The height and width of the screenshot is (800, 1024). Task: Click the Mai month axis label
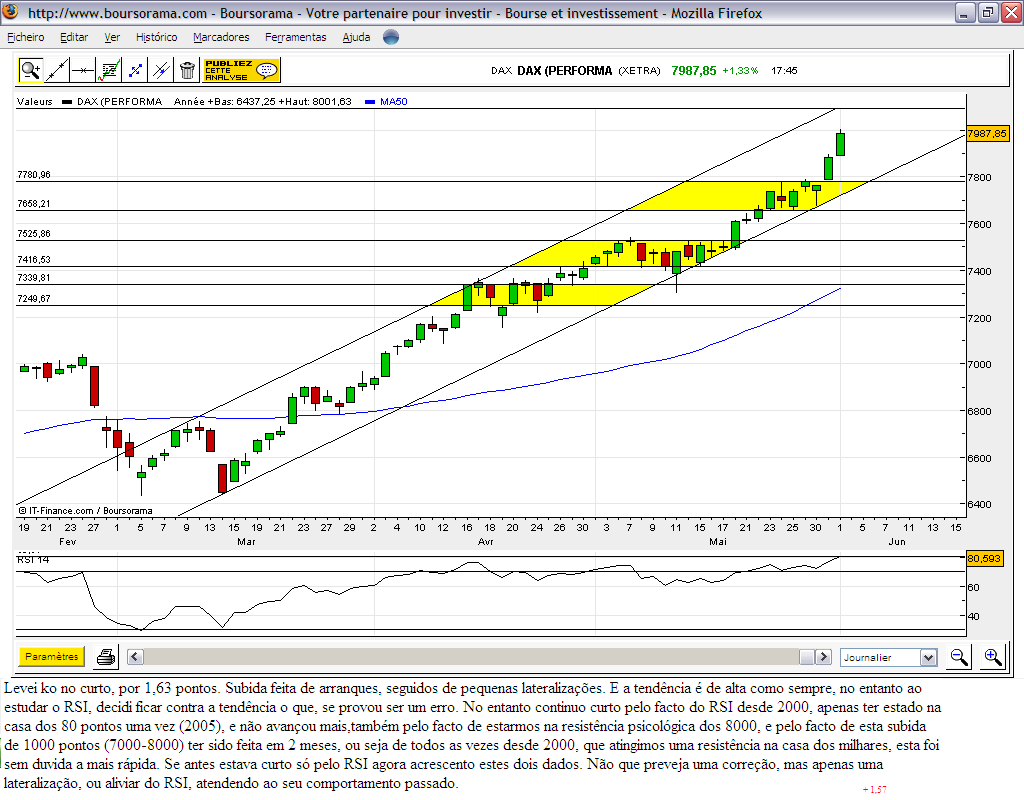click(x=718, y=541)
